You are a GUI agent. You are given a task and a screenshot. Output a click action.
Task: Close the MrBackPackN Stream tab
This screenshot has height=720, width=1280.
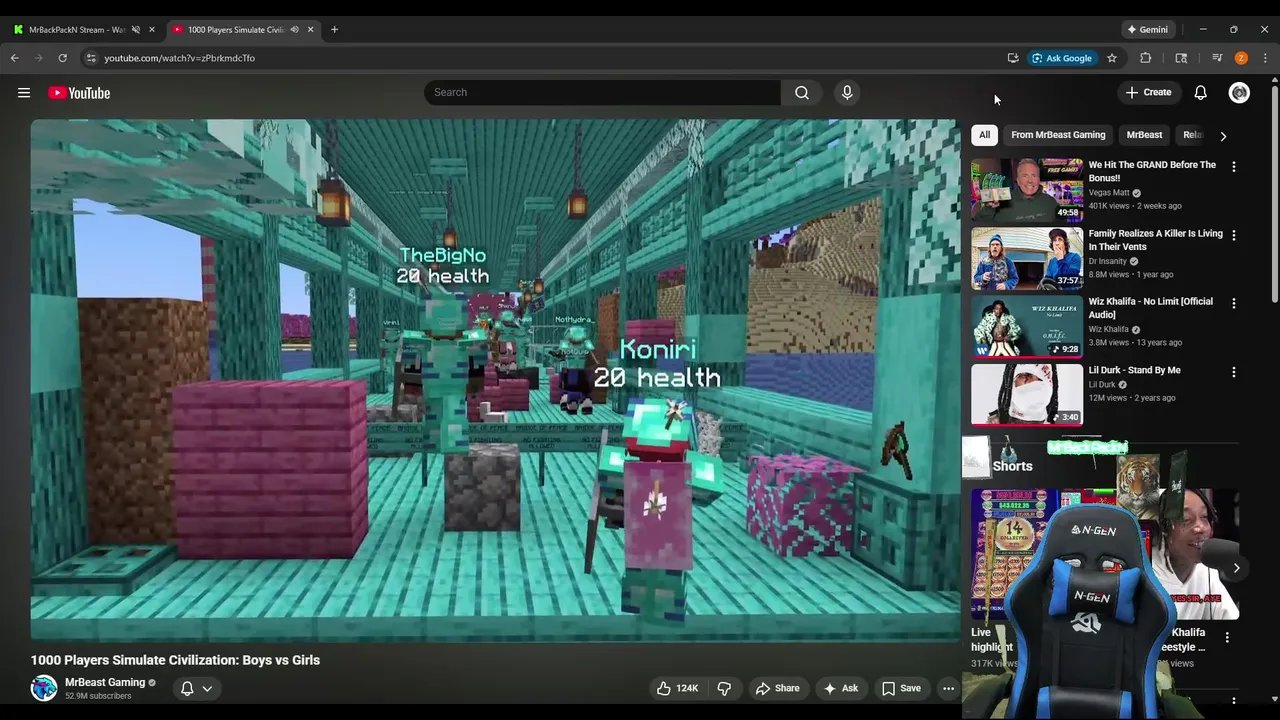pyautogui.click(x=152, y=29)
